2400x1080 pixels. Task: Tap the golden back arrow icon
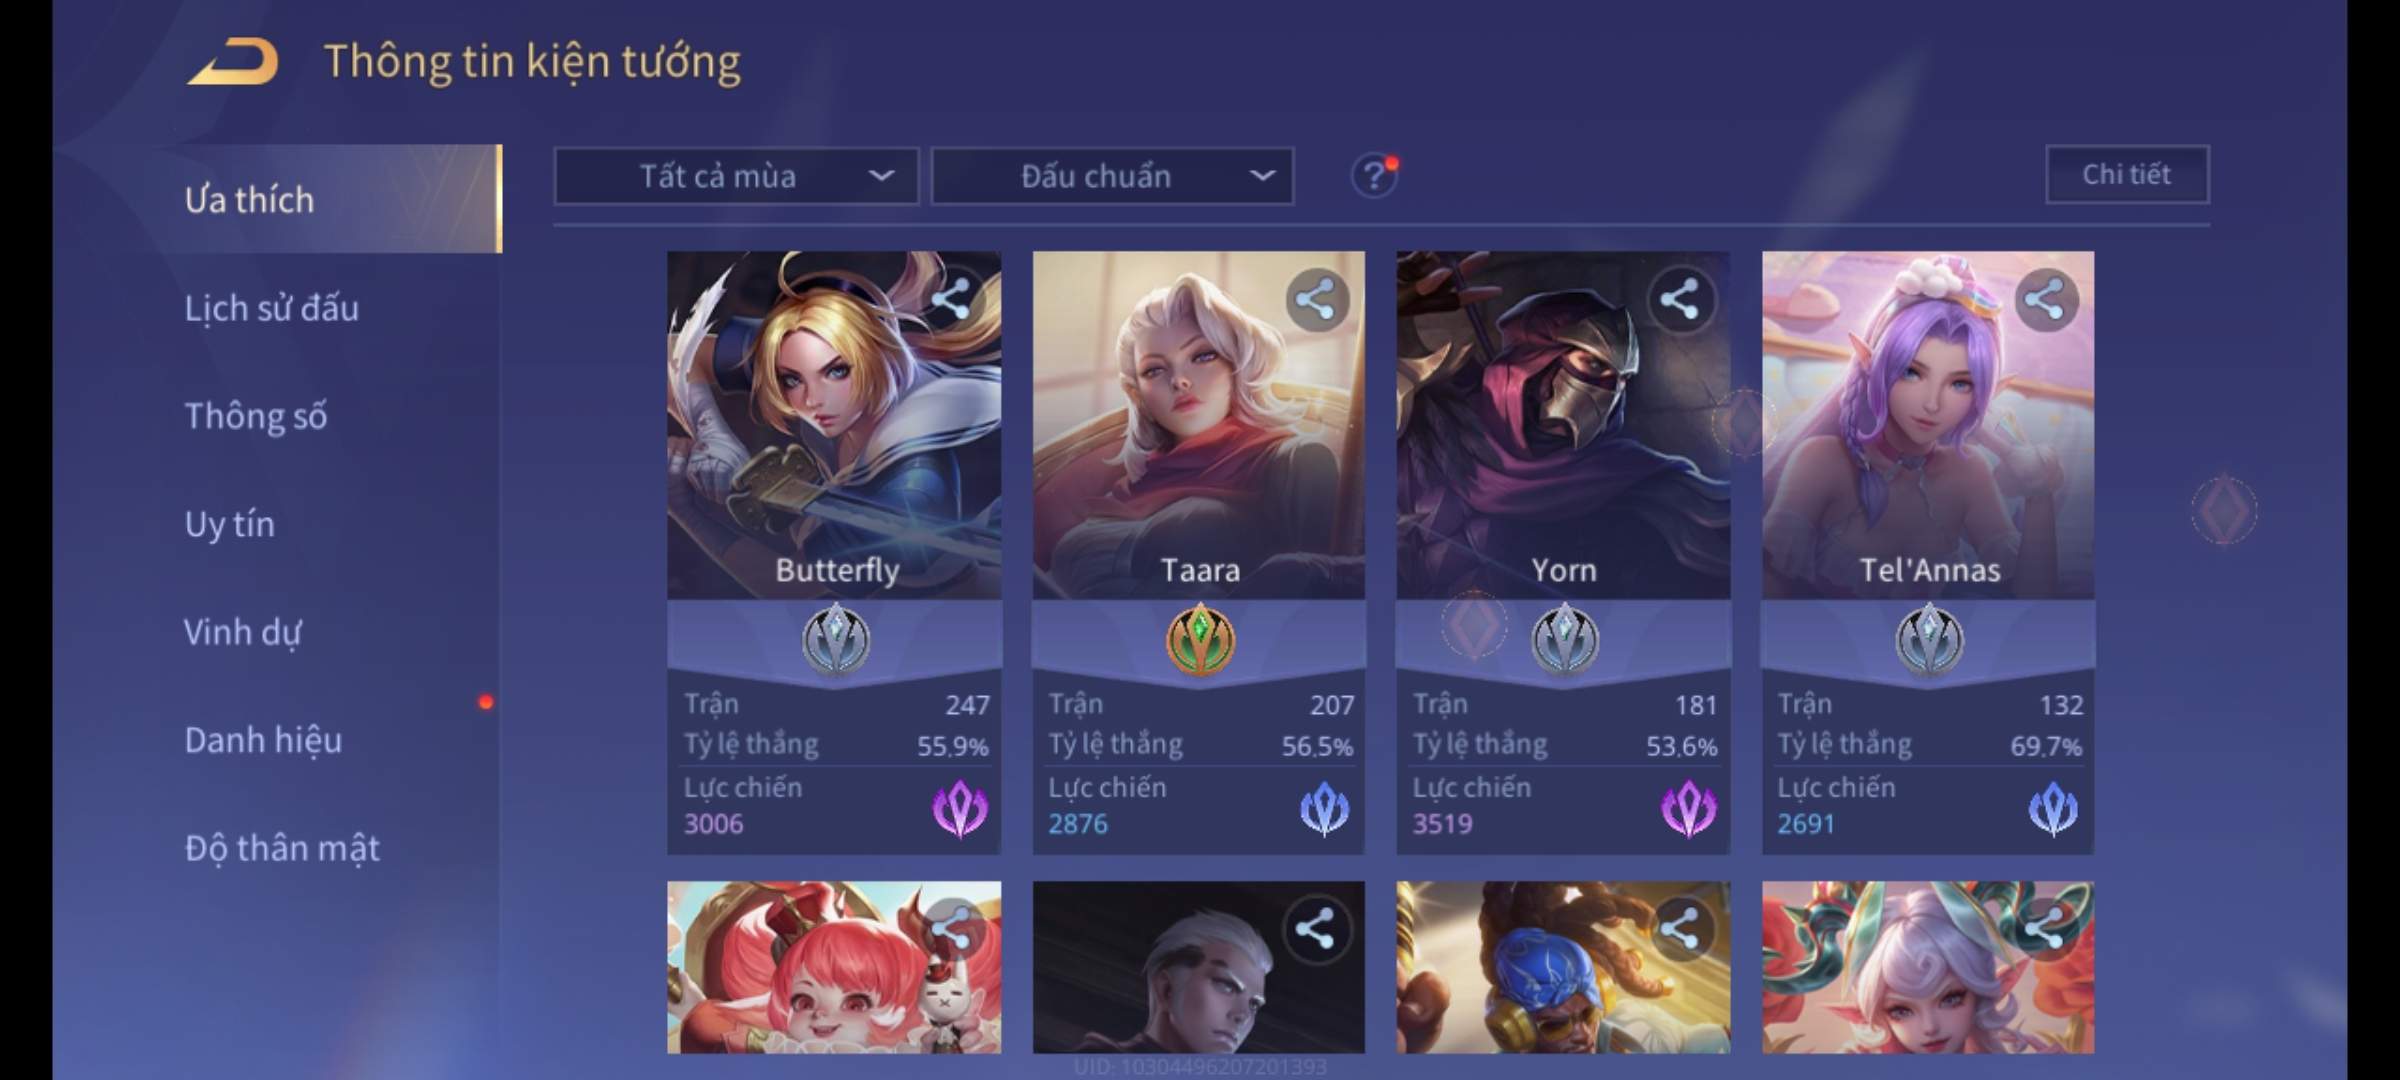(233, 62)
